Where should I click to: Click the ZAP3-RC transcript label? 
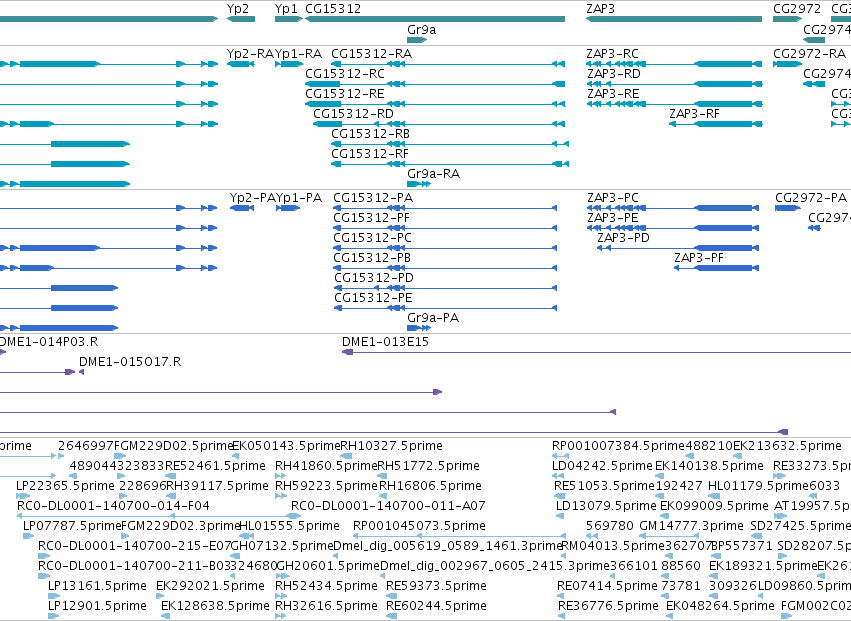[613, 54]
